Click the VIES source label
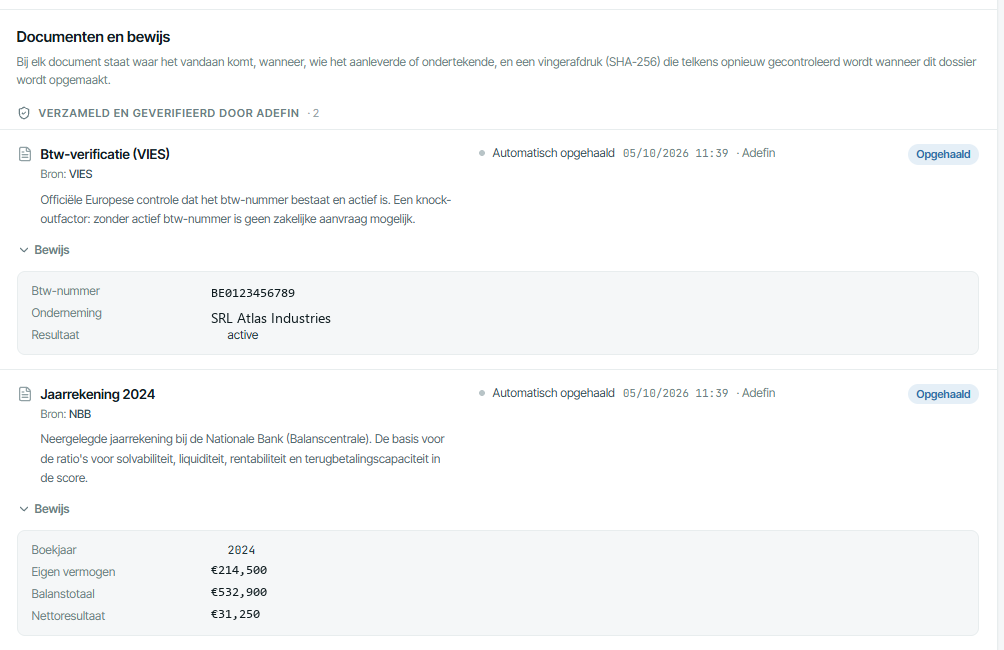The width and height of the screenshot is (1004, 650). pyautogui.click(x=81, y=174)
